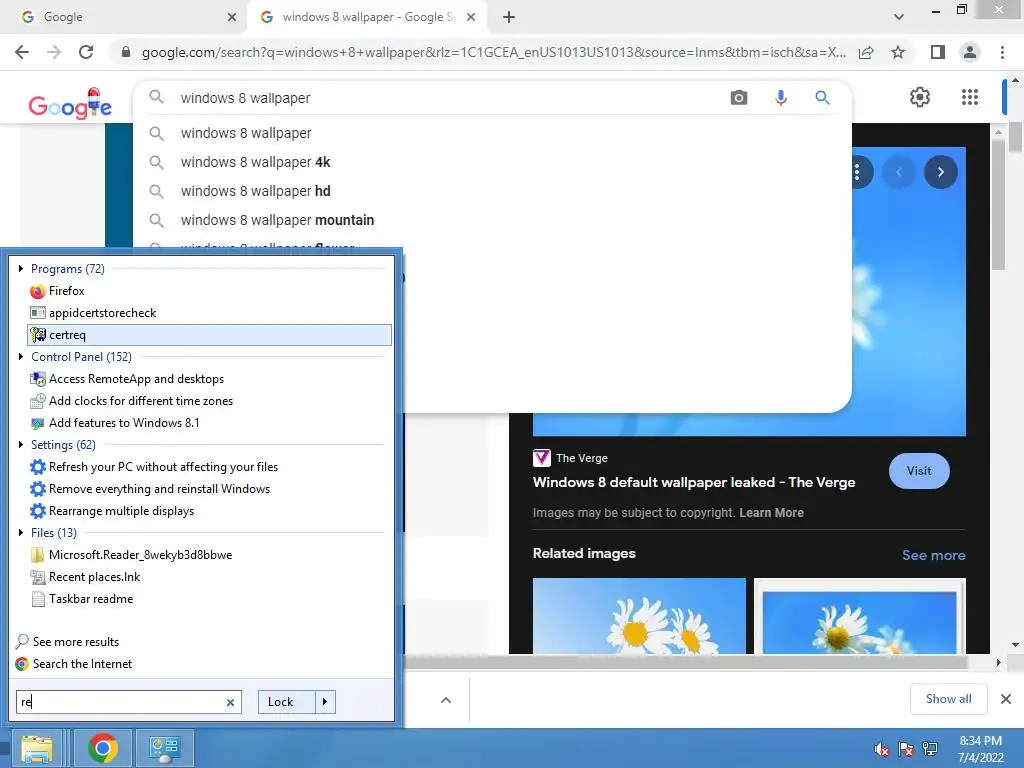Click the muted volume tray icon
Viewport: 1024px width, 768px height.
882,749
